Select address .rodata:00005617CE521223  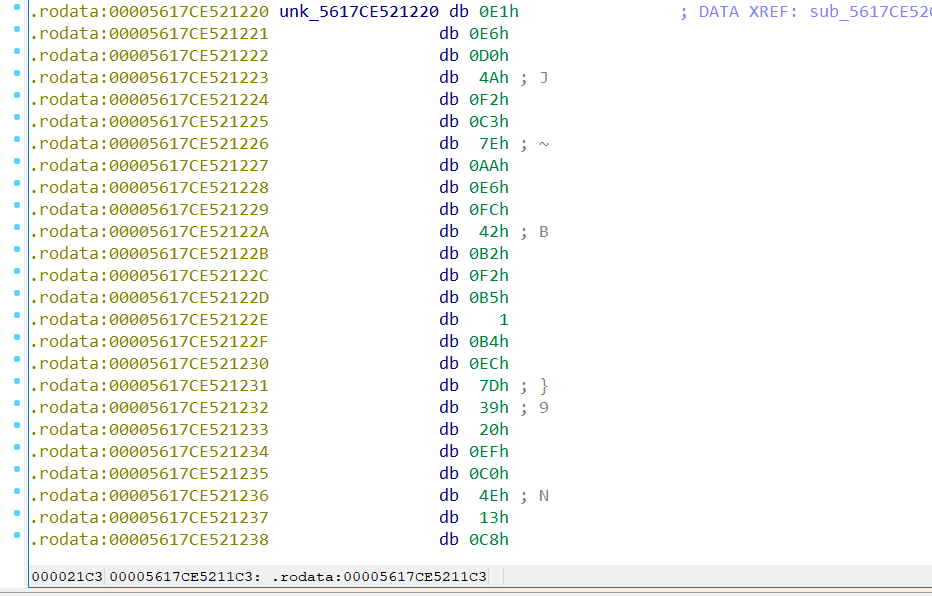pos(150,77)
